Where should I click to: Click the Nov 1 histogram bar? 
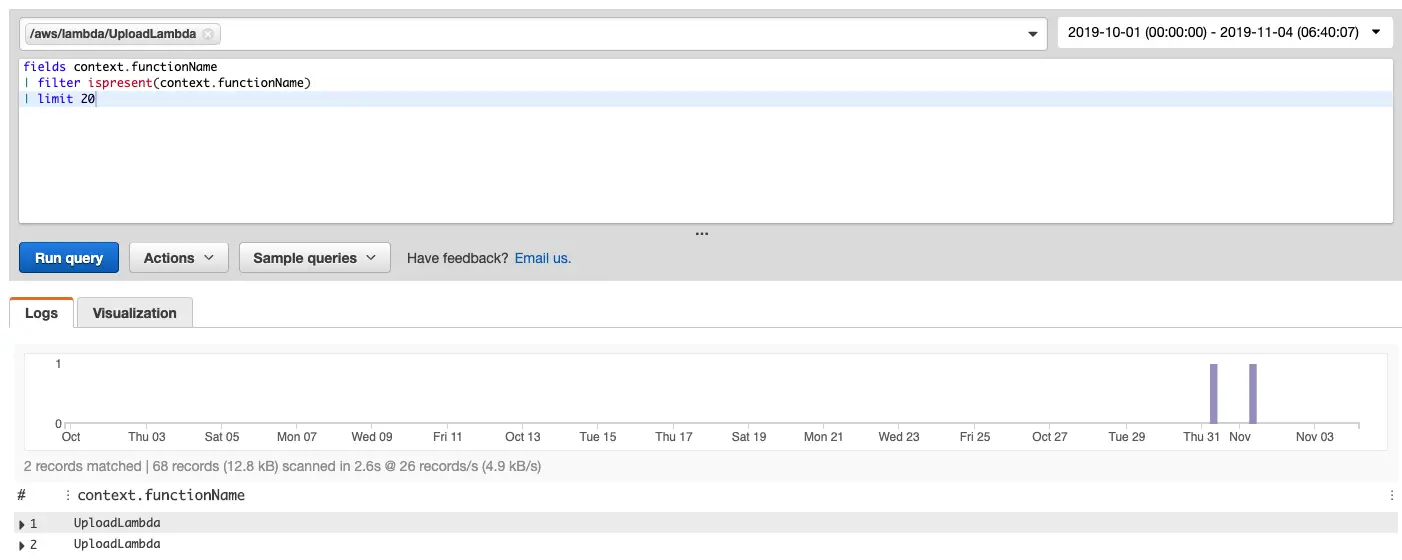coord(1252,394)
